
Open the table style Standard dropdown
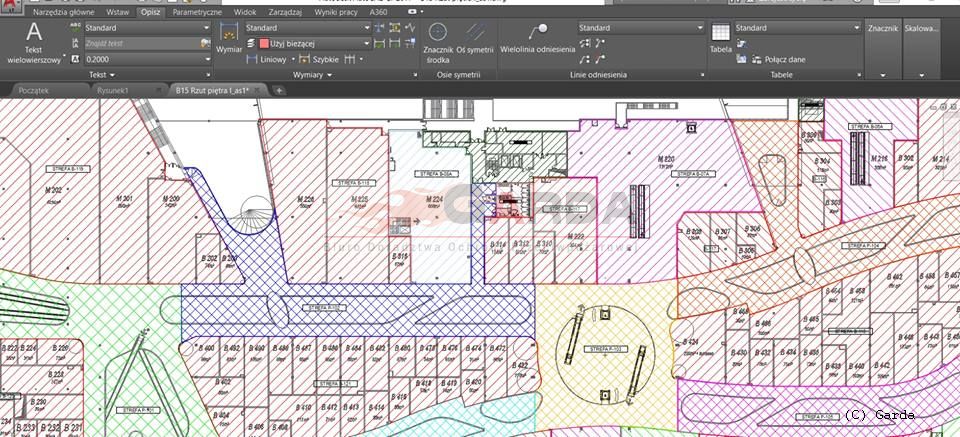(798, 28)
